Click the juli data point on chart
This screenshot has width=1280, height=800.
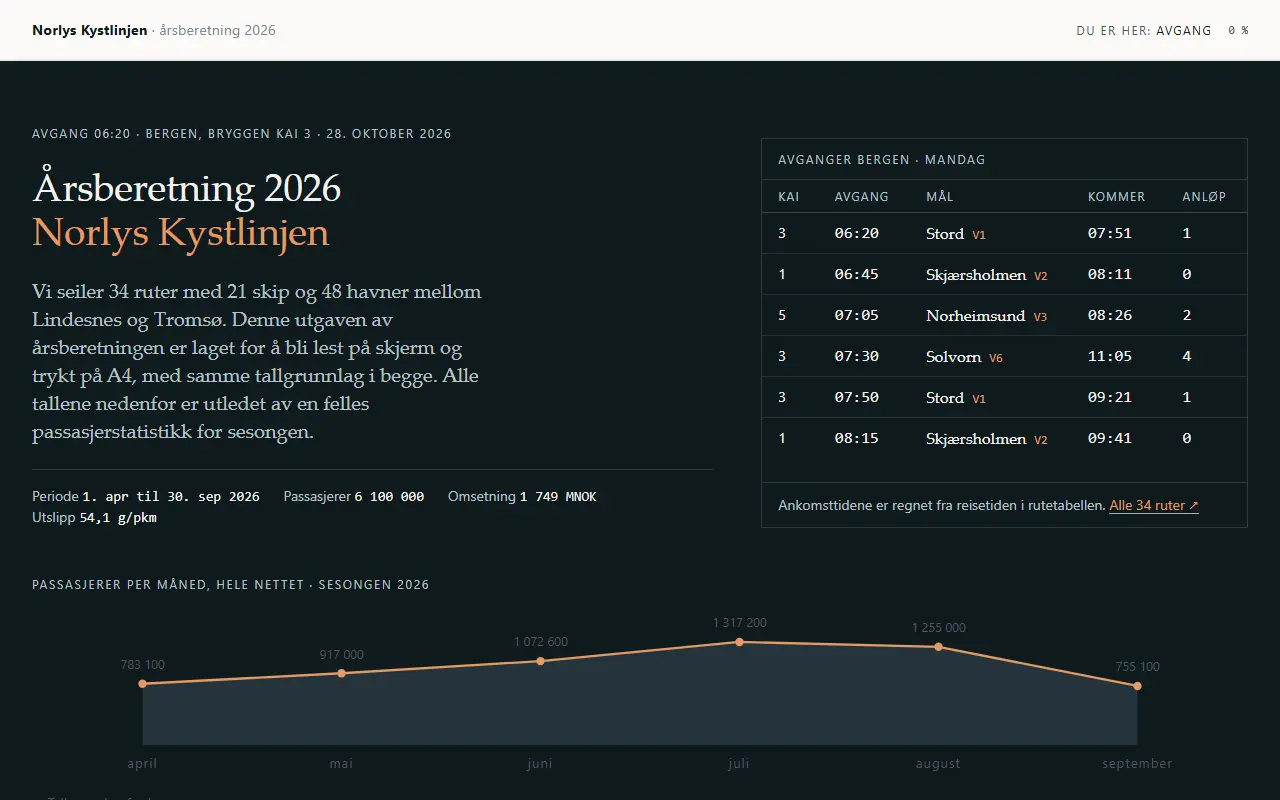pyautogui.click(x=739, y=642)
